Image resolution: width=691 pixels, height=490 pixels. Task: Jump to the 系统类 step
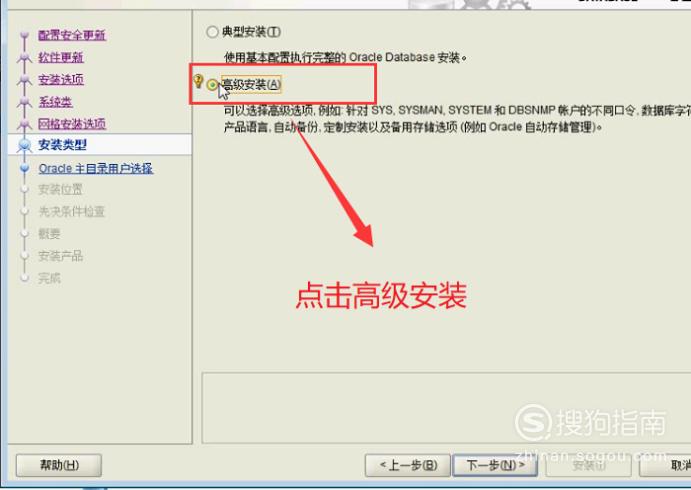[x=56, y=102]
